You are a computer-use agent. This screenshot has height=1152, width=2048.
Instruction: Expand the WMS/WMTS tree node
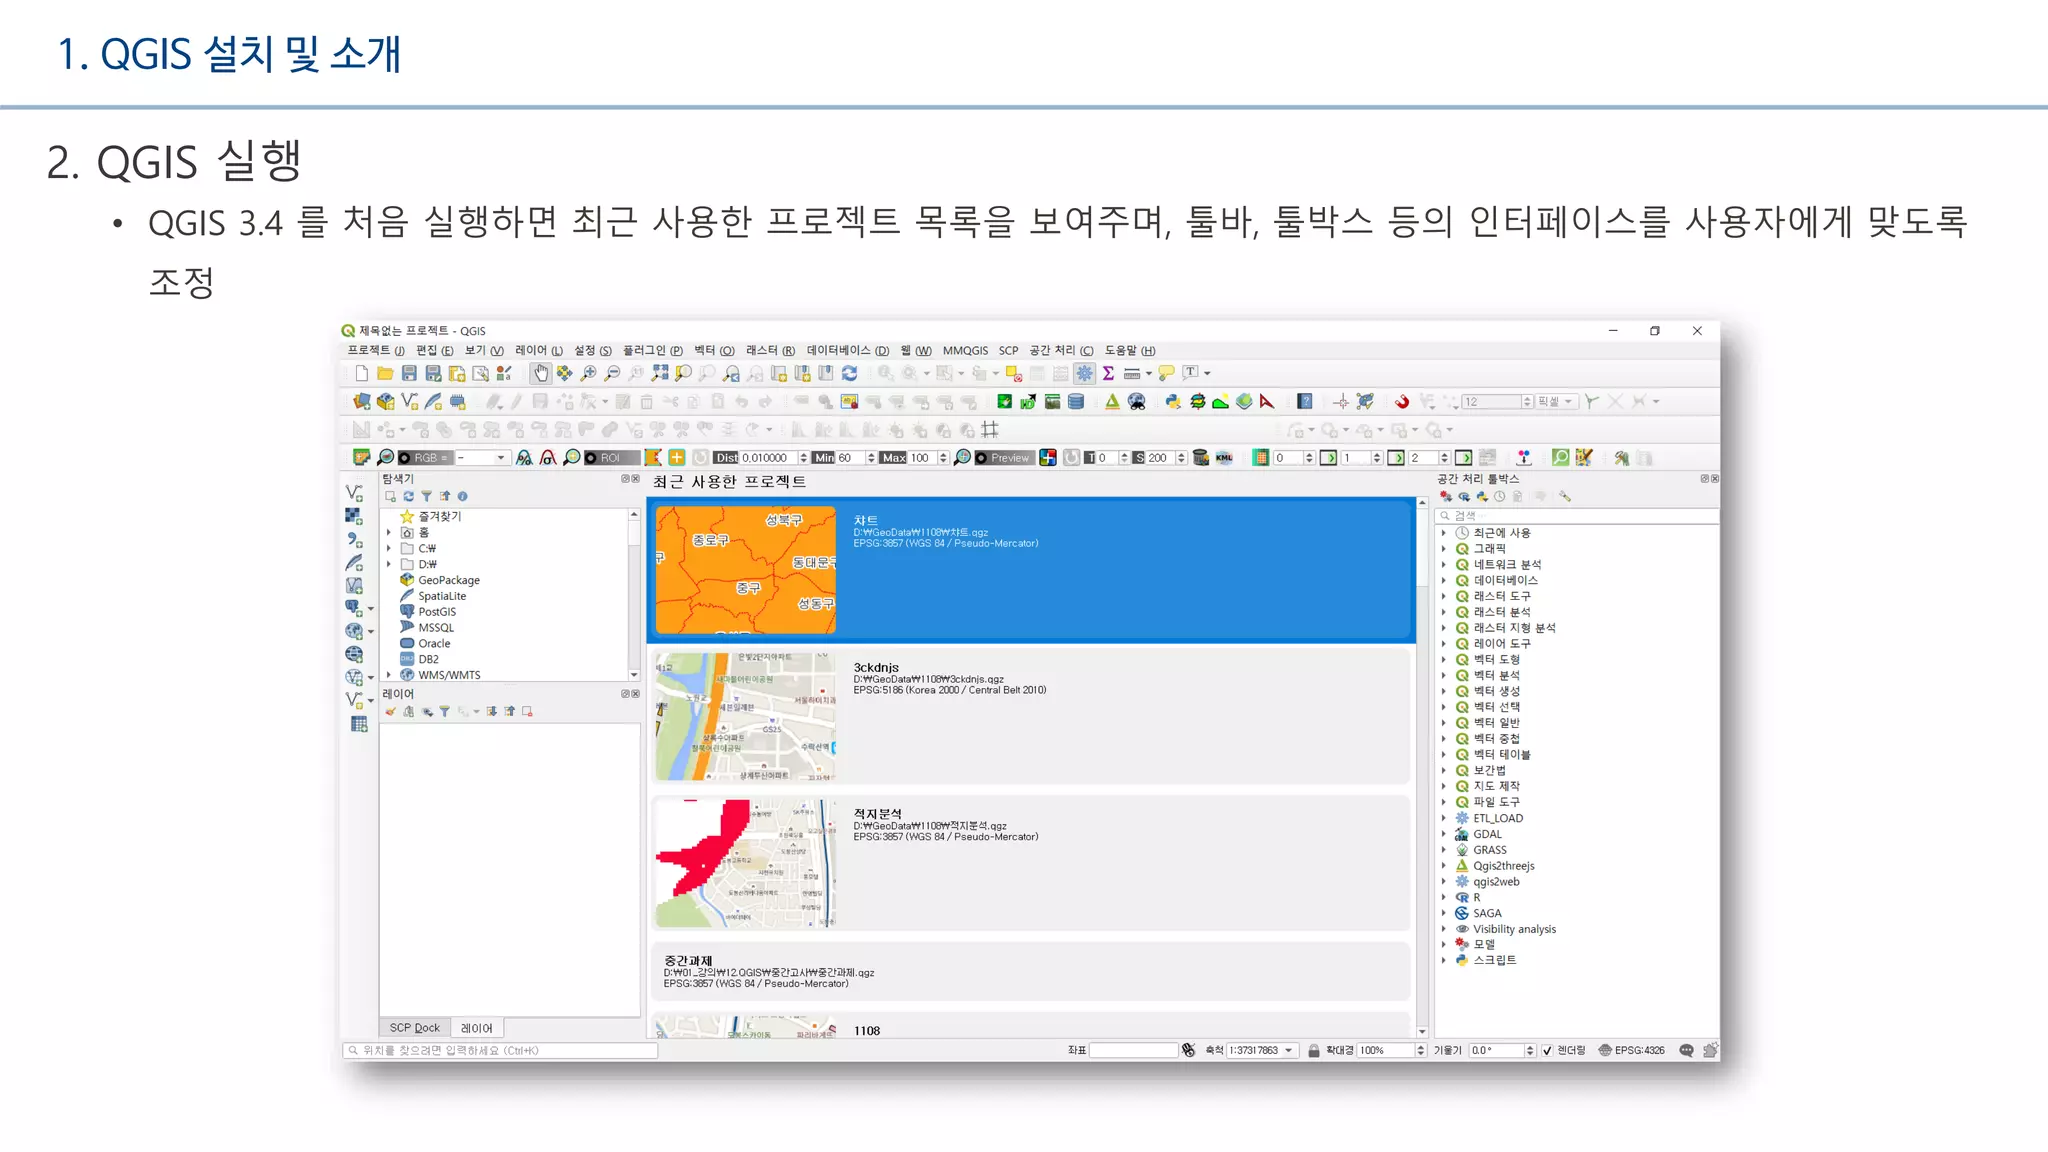click(x=389, y=676)
